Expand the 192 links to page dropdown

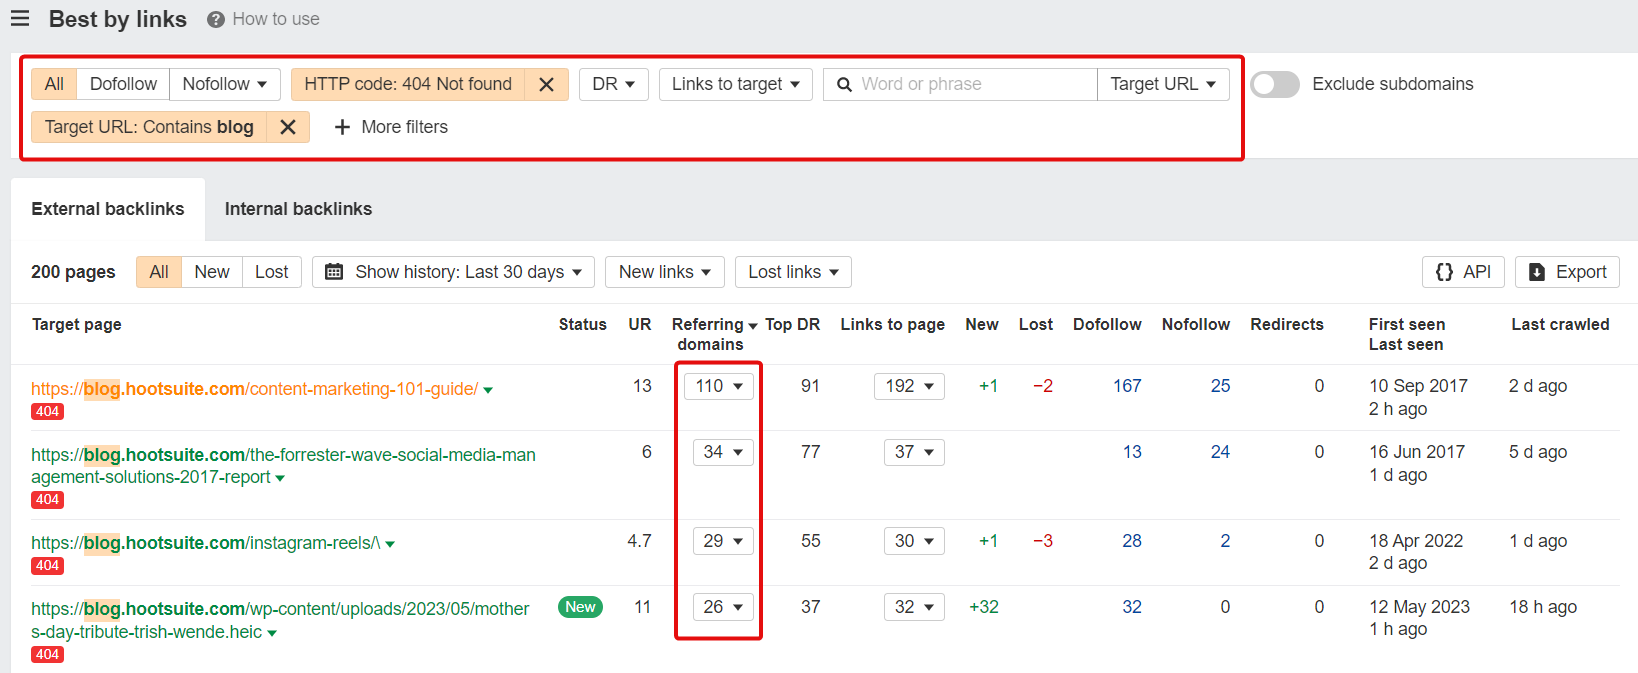[910, 386]
